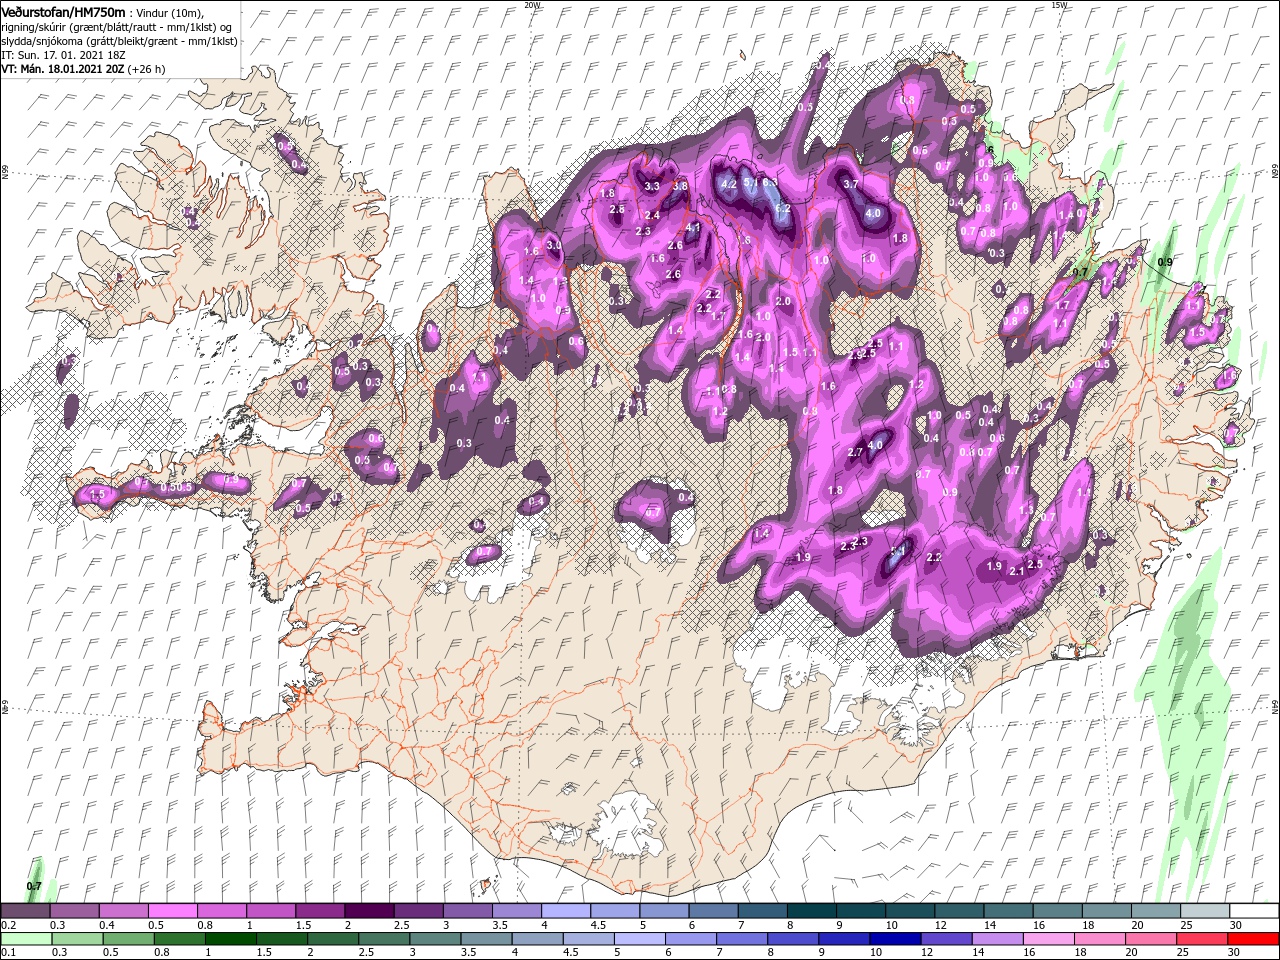Image resolution: width=1280 pixels, height=960 pixels.
Task: Select the blue rain swatch labeled 7
Action: [x=741, y=939]
